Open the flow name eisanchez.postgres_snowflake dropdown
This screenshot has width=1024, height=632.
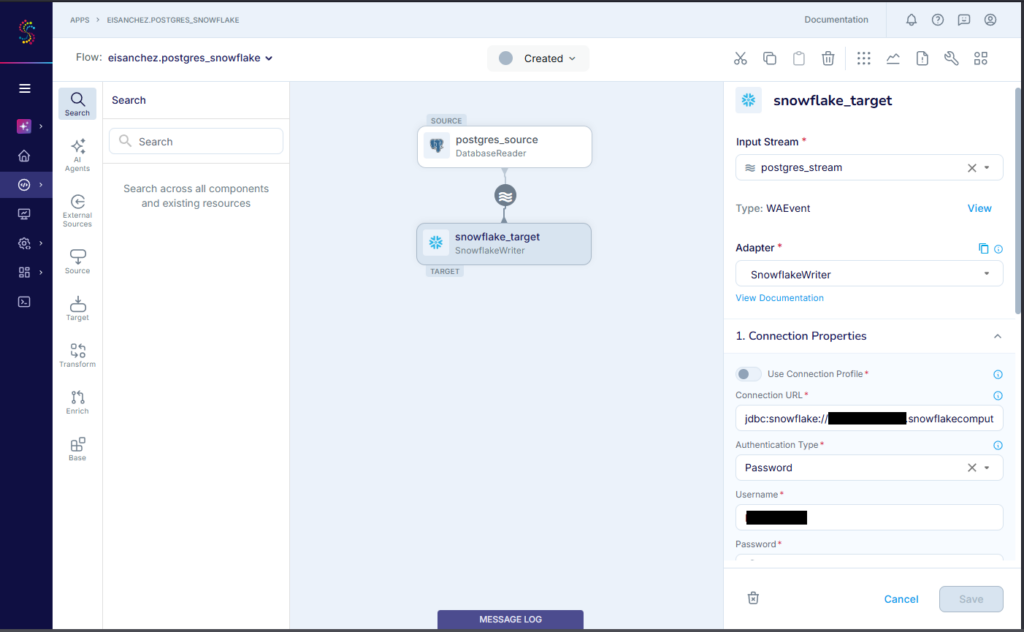[190, 57]
